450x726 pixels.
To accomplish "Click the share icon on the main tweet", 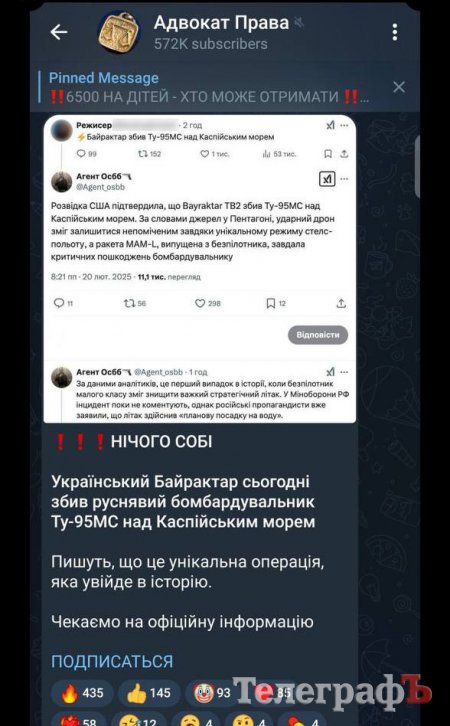I will (341, 303).
